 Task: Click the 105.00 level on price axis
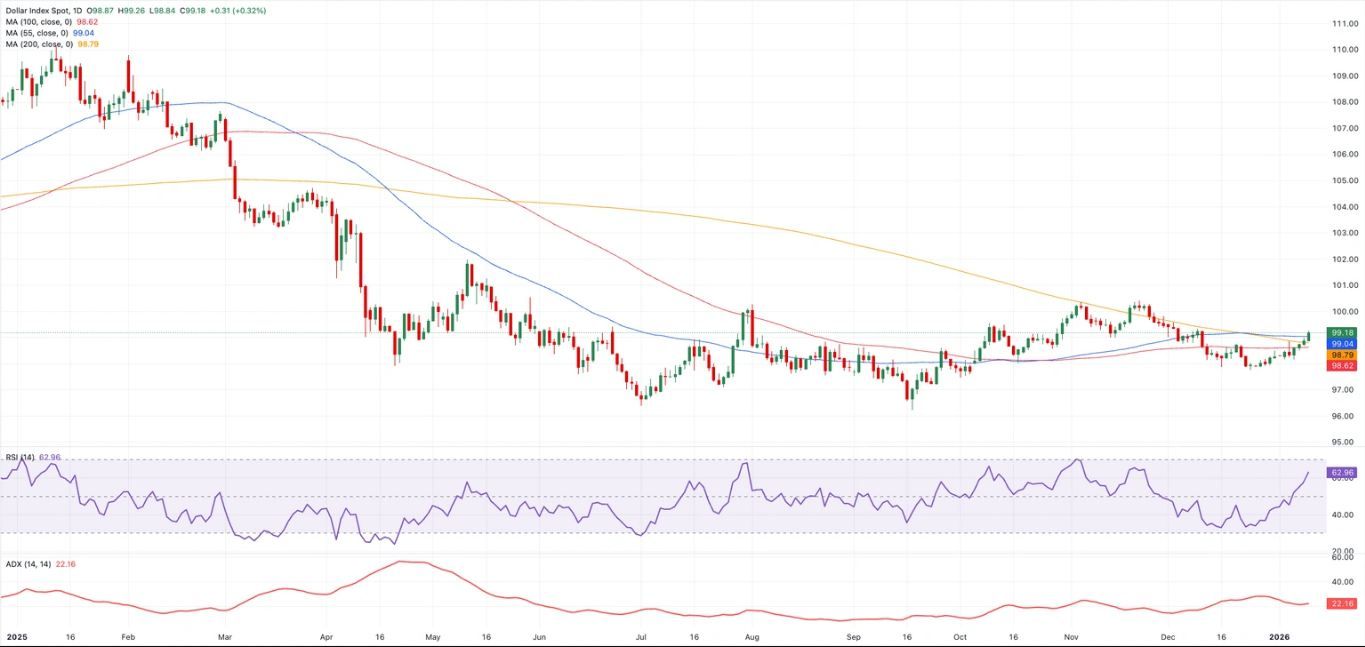click(x=1344, y=180)
